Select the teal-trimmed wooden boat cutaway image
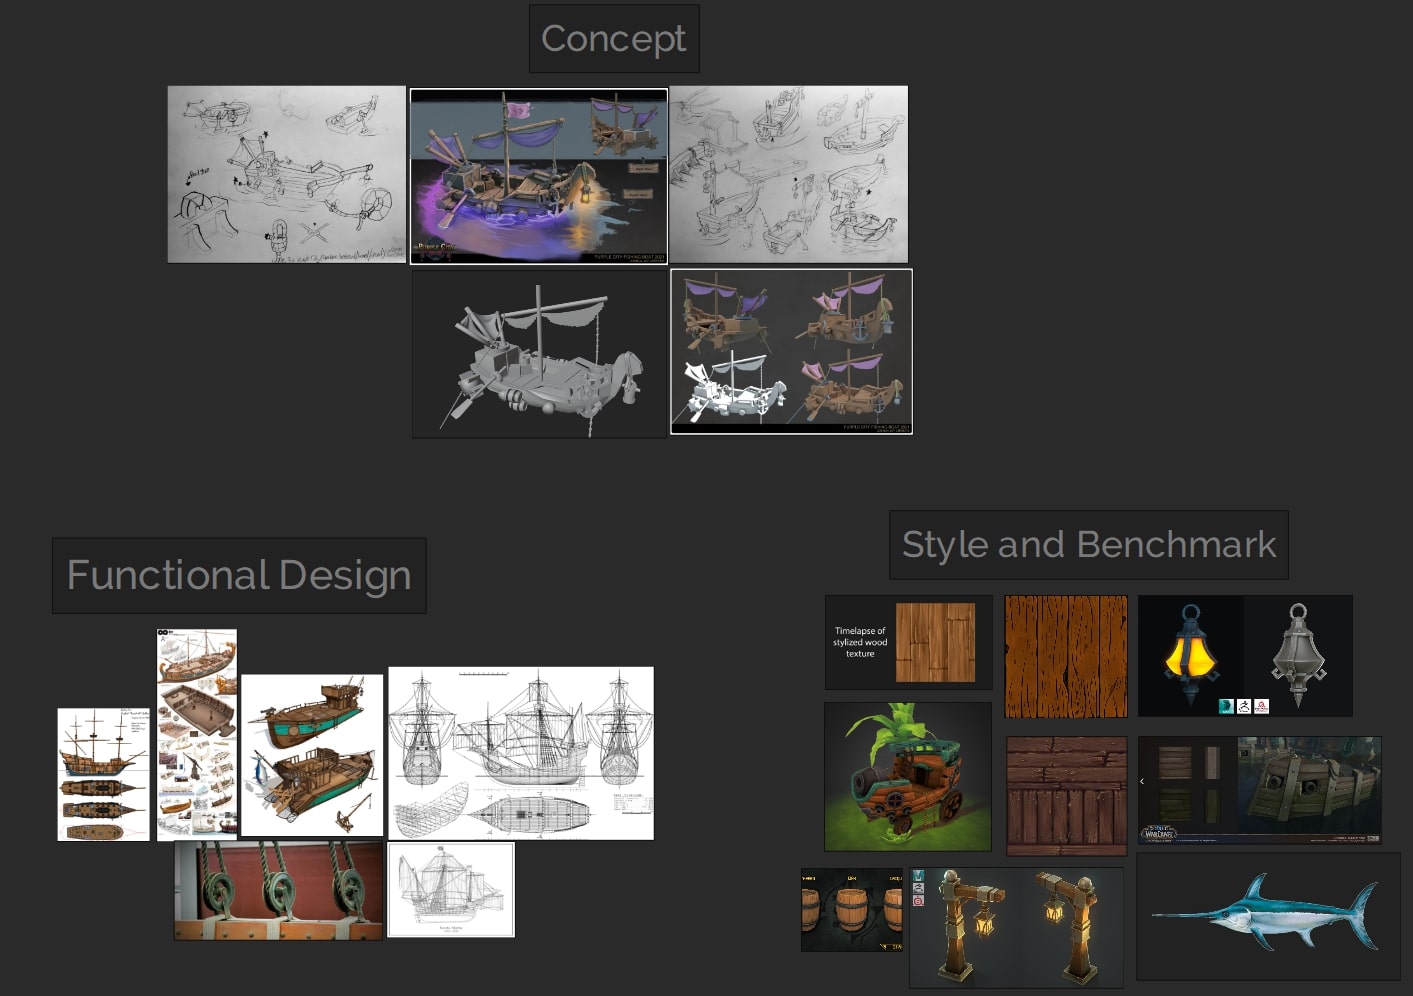This screenshot has width=1413, height=996. 312,755
